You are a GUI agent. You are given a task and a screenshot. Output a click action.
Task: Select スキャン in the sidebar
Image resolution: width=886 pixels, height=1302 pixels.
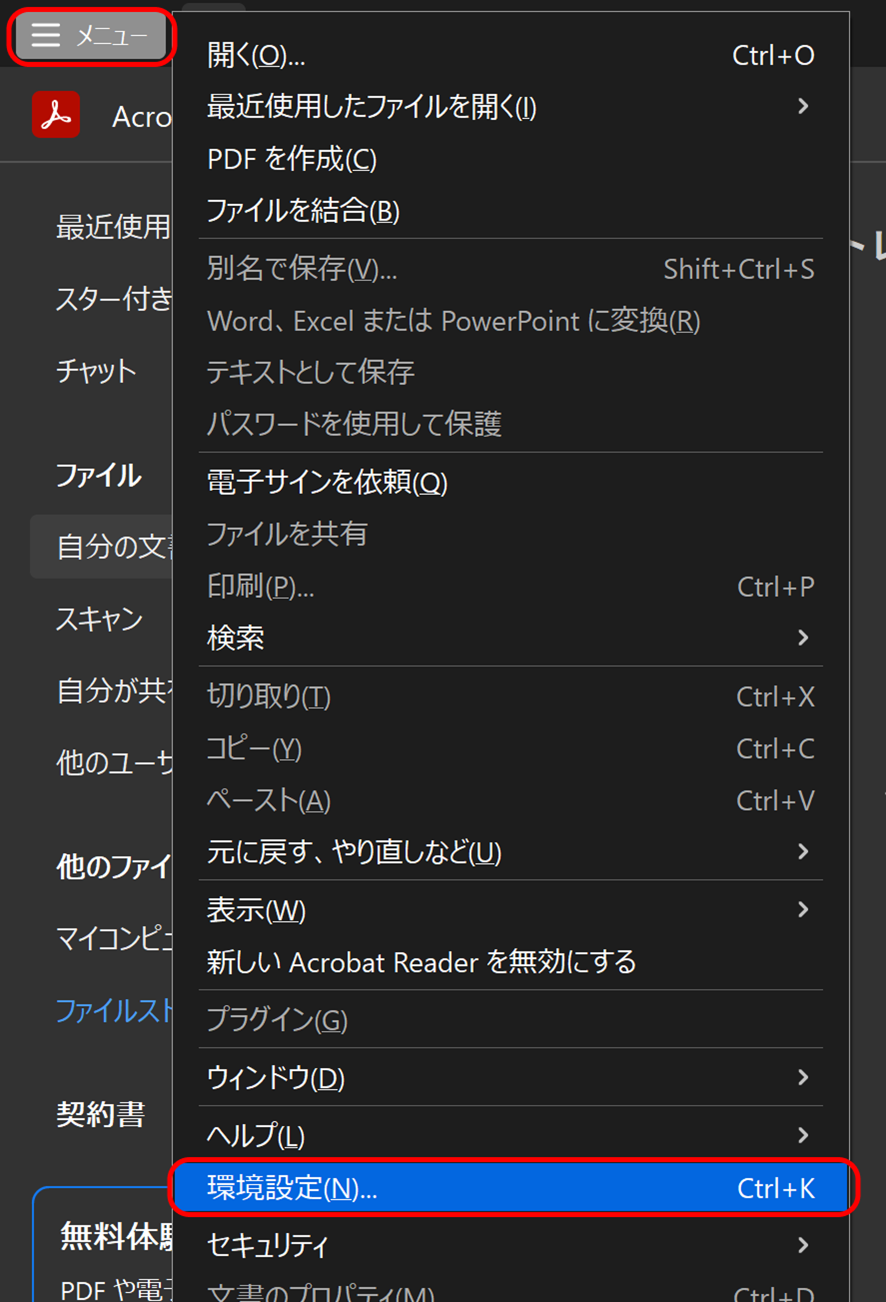[99, 619]
